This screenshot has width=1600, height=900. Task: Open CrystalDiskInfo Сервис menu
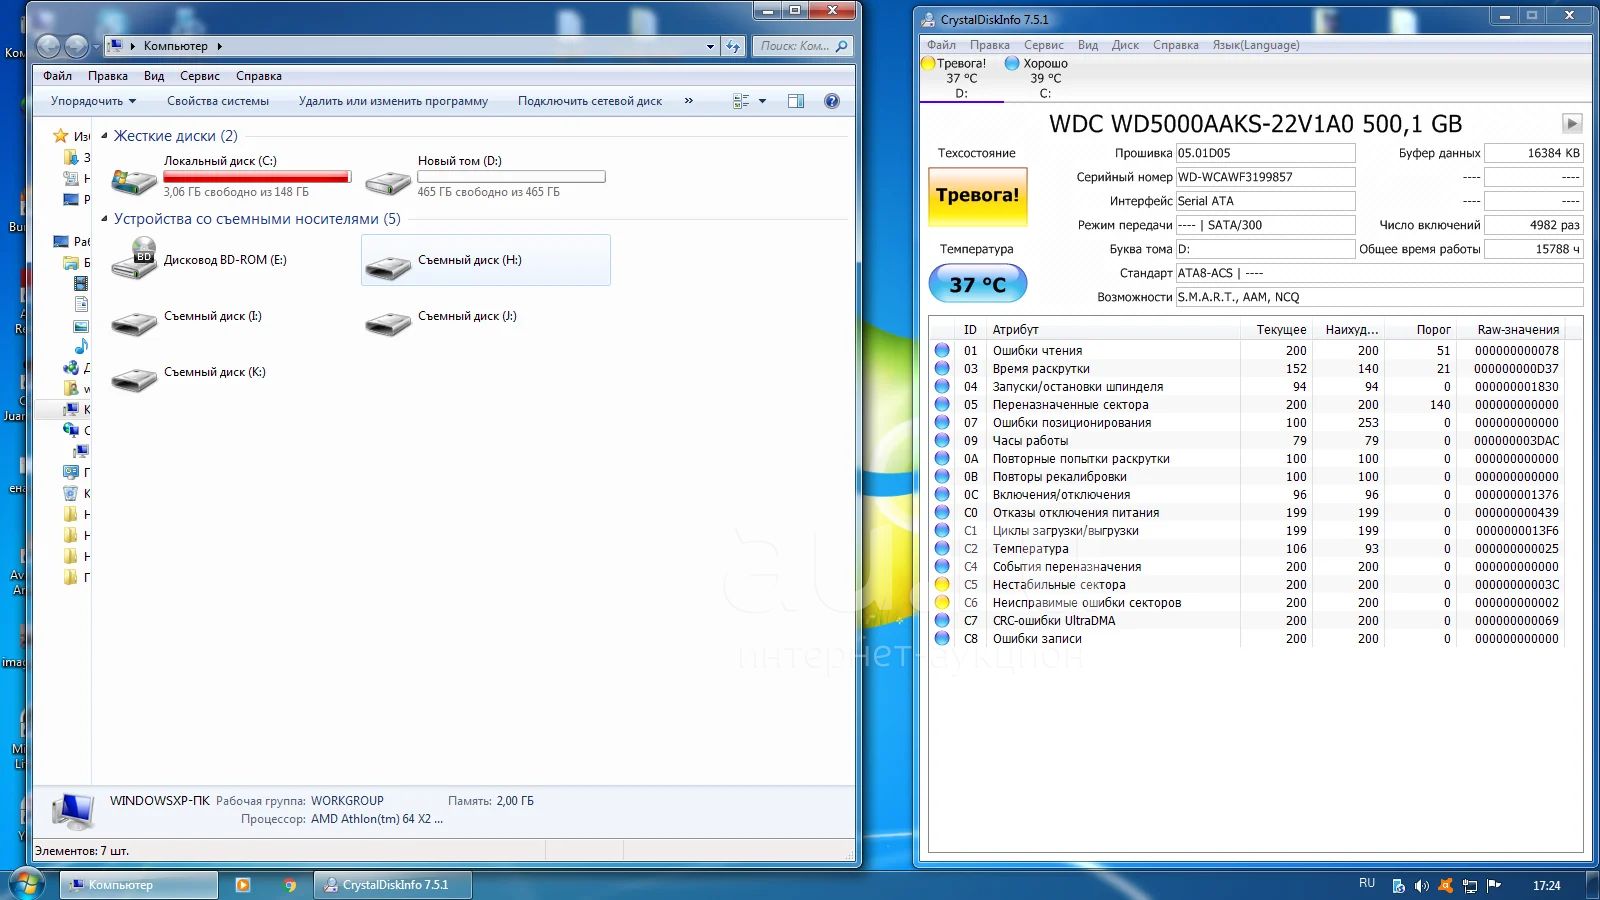coord(1044,45)
